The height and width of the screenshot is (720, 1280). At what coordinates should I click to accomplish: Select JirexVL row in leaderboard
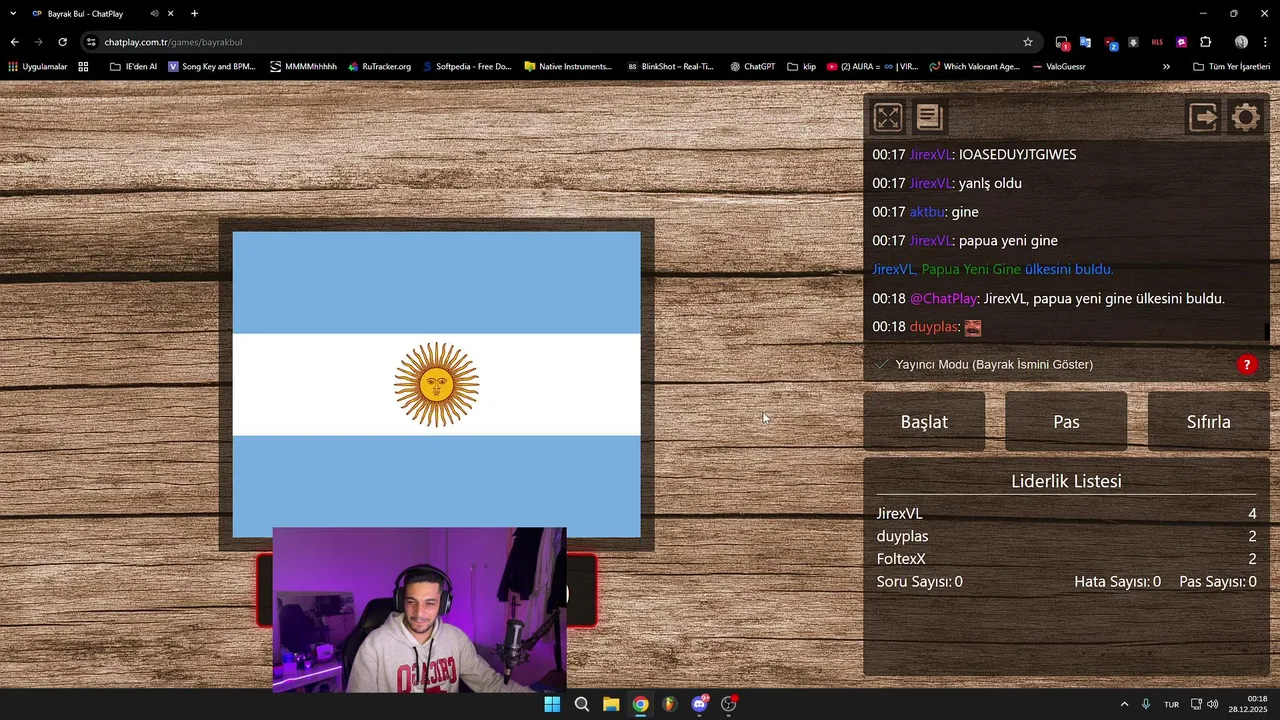[1066, 513]
